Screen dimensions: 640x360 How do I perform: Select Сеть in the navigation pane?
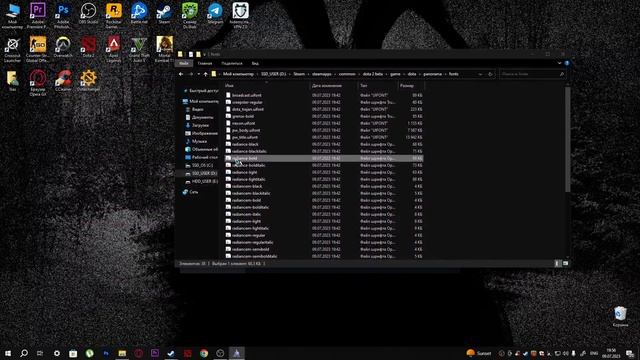[x=191, y=192]
